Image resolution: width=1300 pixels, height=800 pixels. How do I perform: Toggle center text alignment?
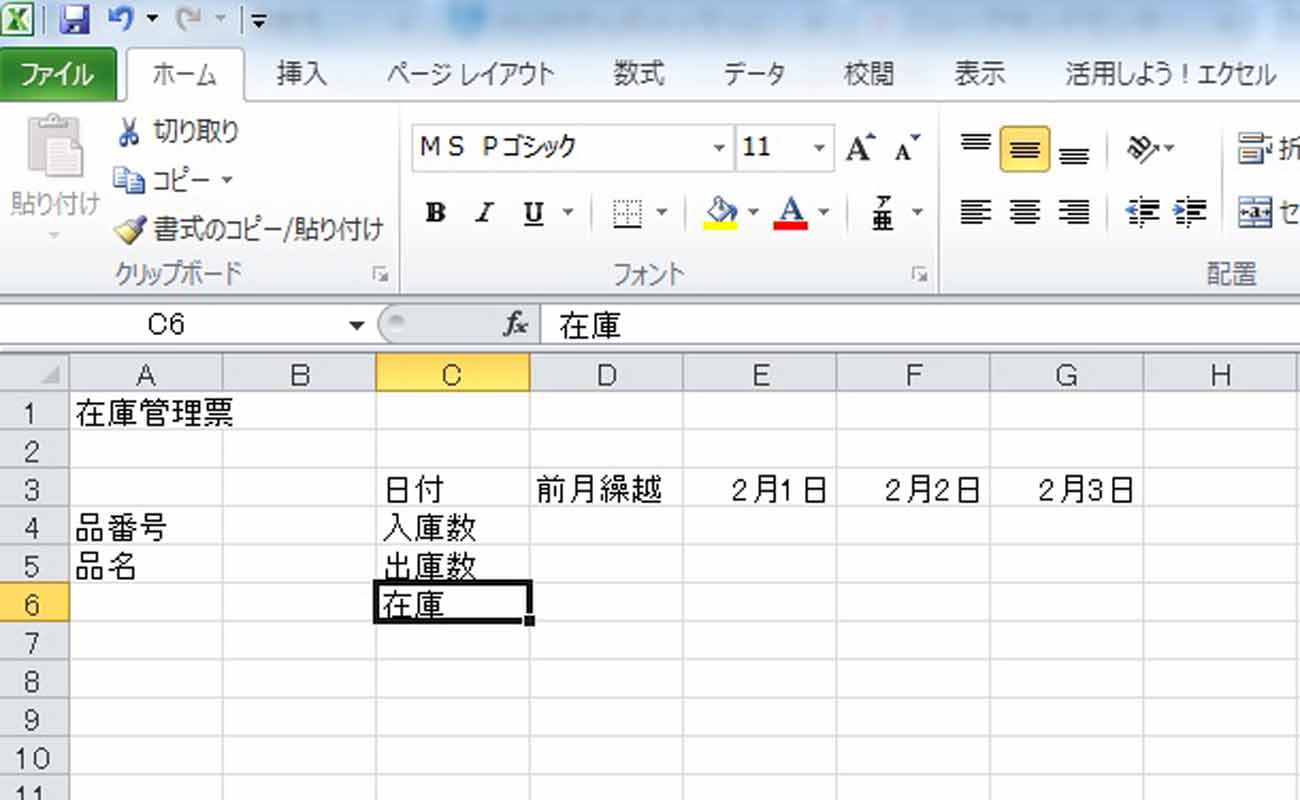coord(1024,212)
